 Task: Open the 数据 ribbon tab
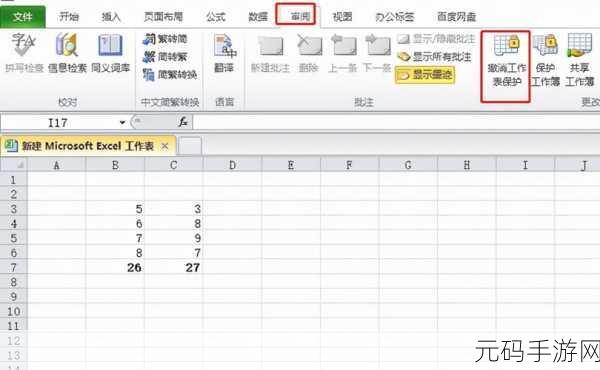[258, 17]
